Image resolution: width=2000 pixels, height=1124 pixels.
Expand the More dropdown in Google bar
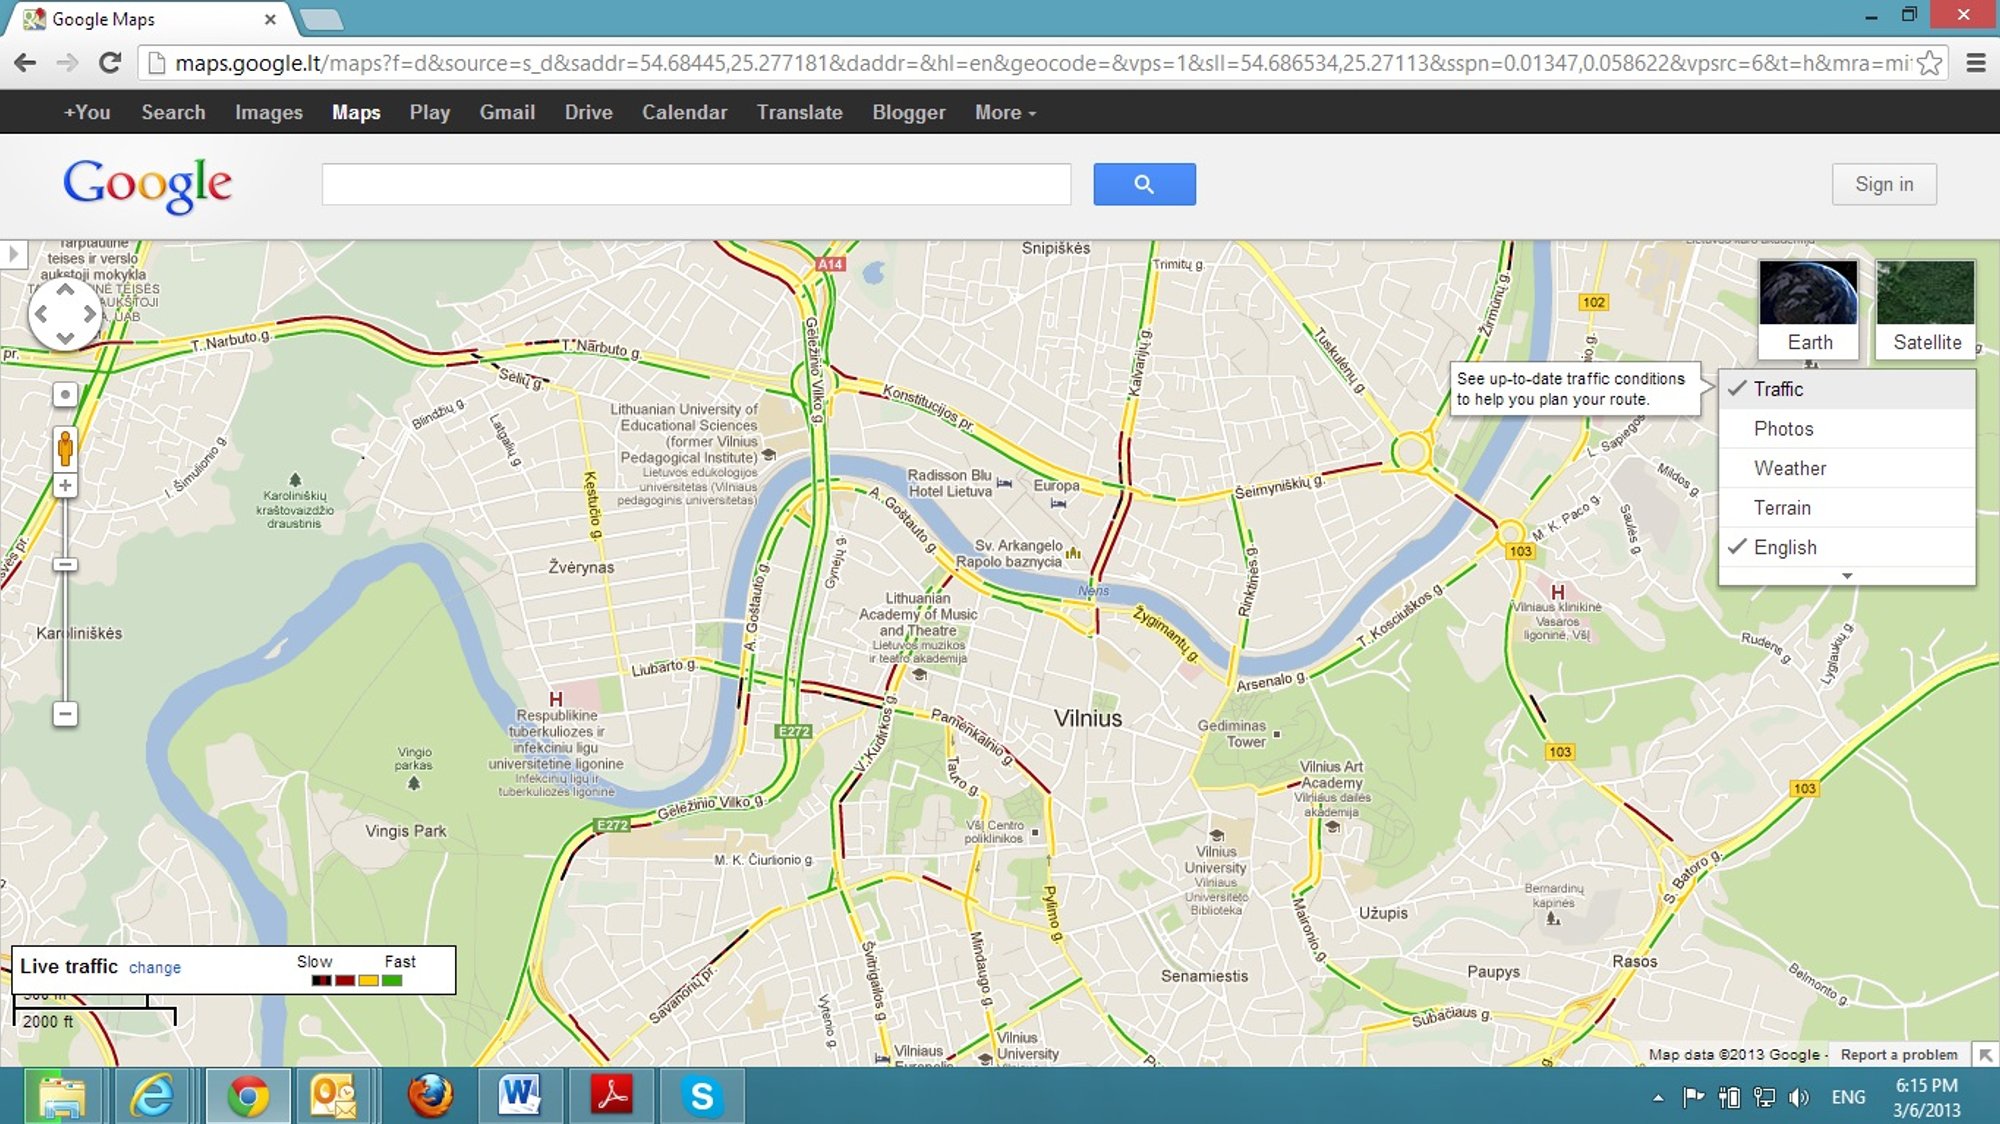[1005, 112]
